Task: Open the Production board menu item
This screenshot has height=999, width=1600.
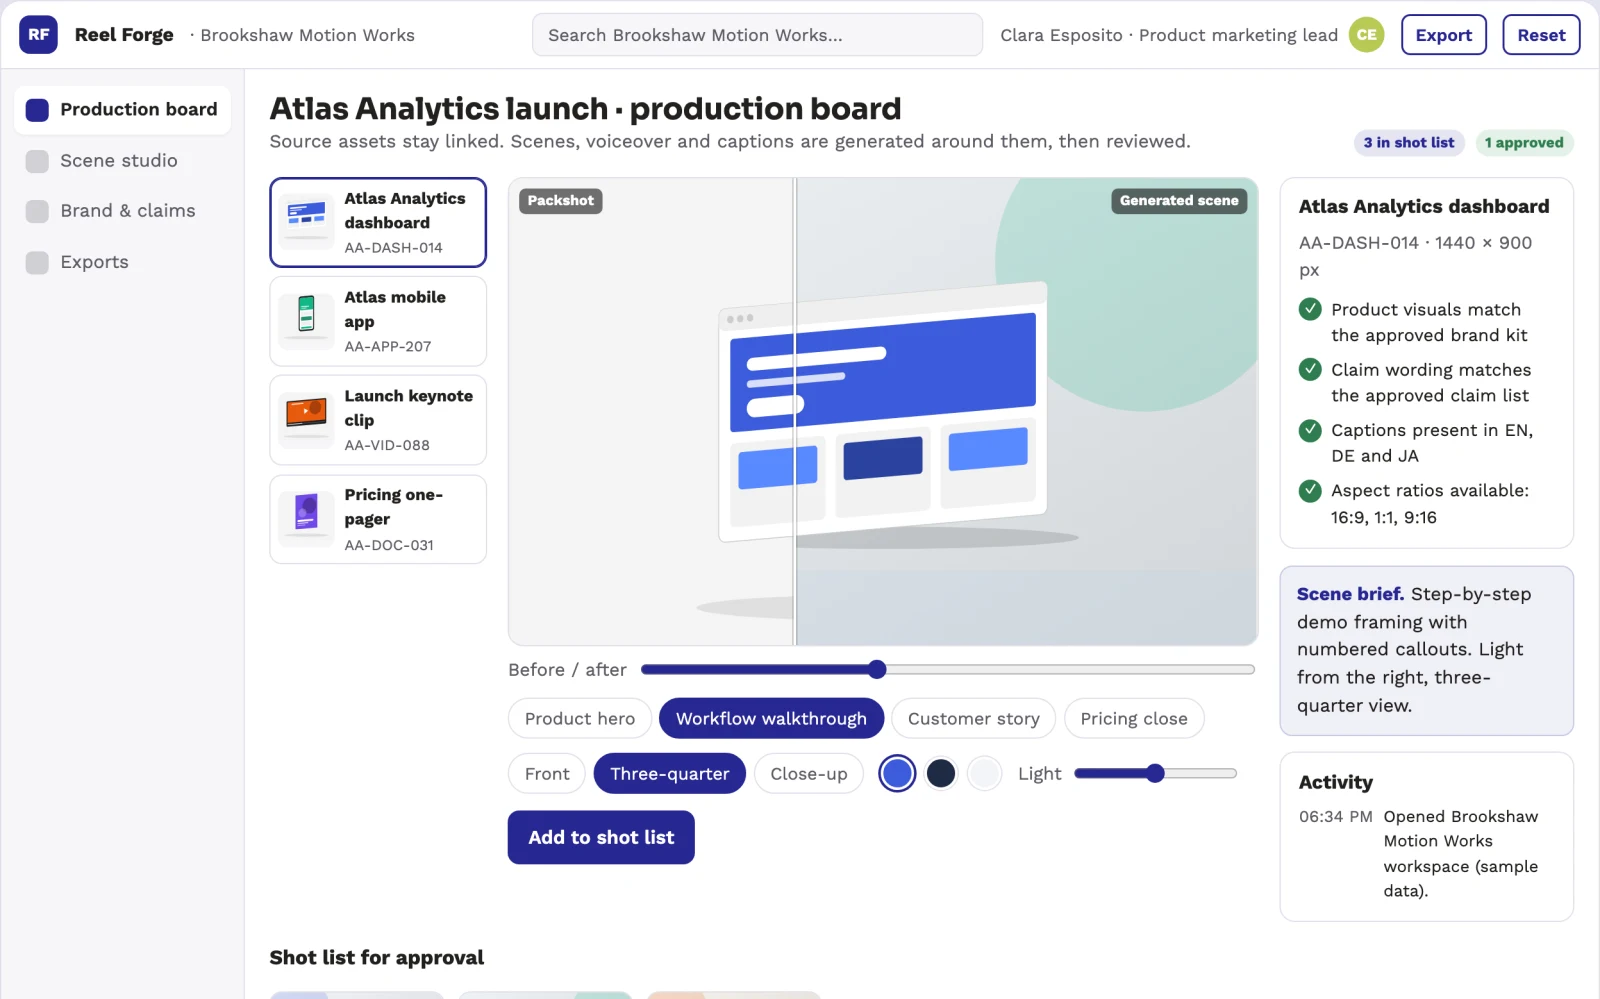Action: pos(122,110)
